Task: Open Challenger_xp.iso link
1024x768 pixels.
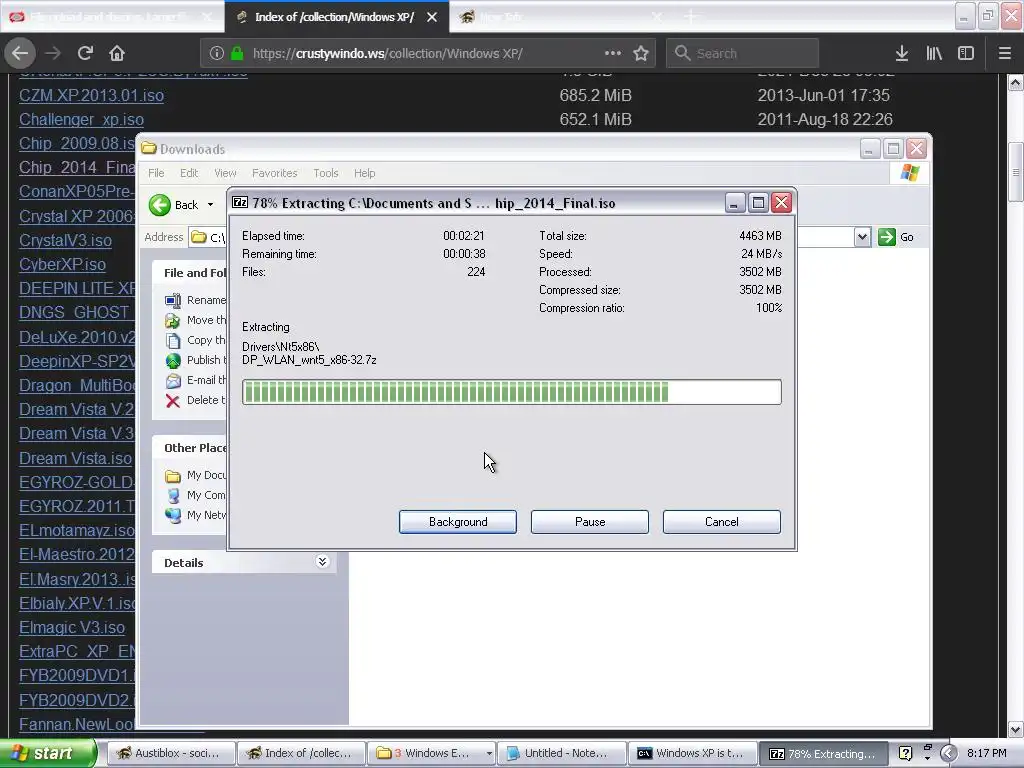Action: coord(82,120)
